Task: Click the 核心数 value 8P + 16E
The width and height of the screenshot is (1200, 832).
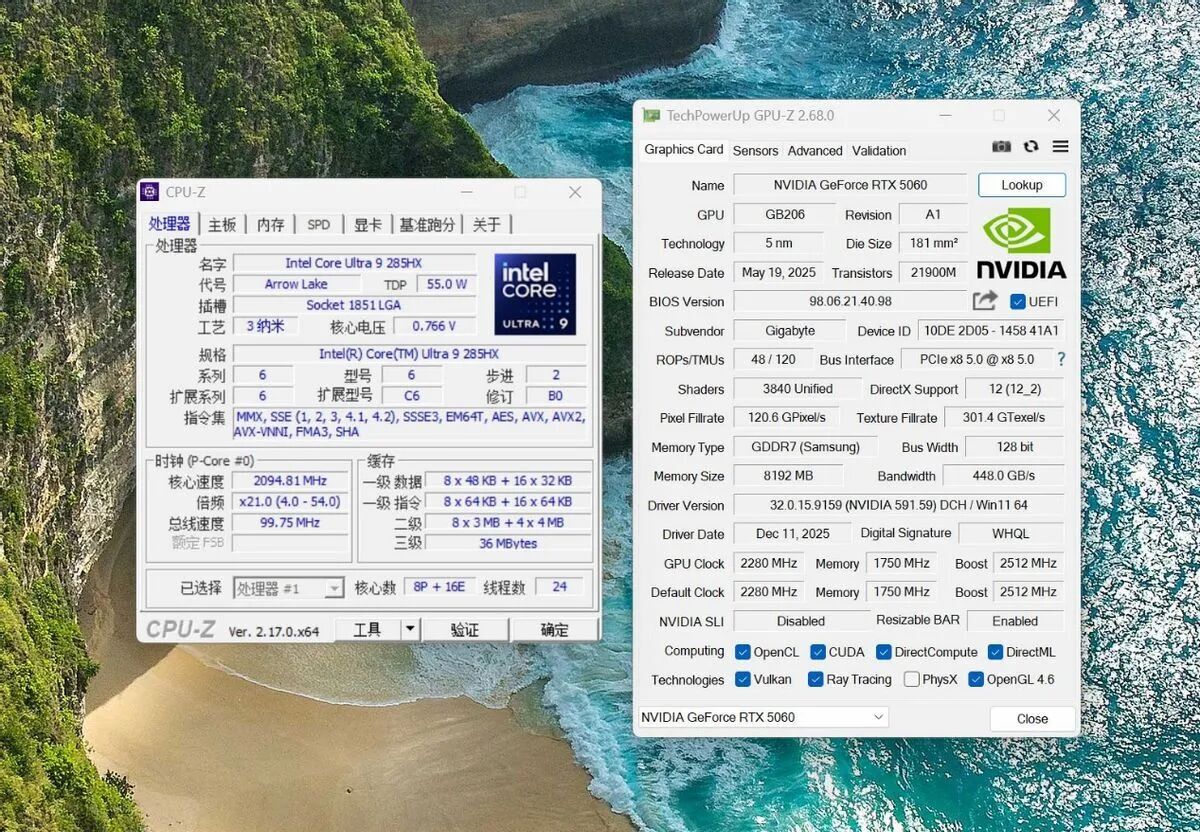Action: 440,587
